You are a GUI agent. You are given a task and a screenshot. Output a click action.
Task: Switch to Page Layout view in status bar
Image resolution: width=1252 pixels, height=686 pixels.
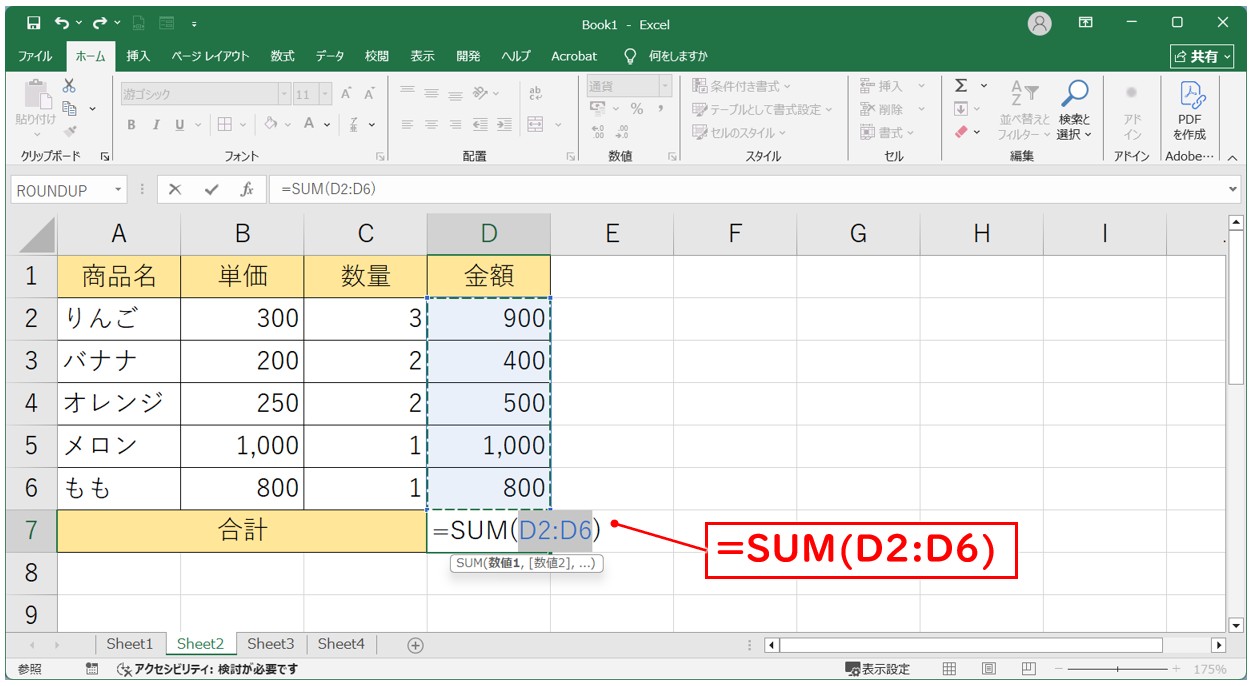(988, 669)
